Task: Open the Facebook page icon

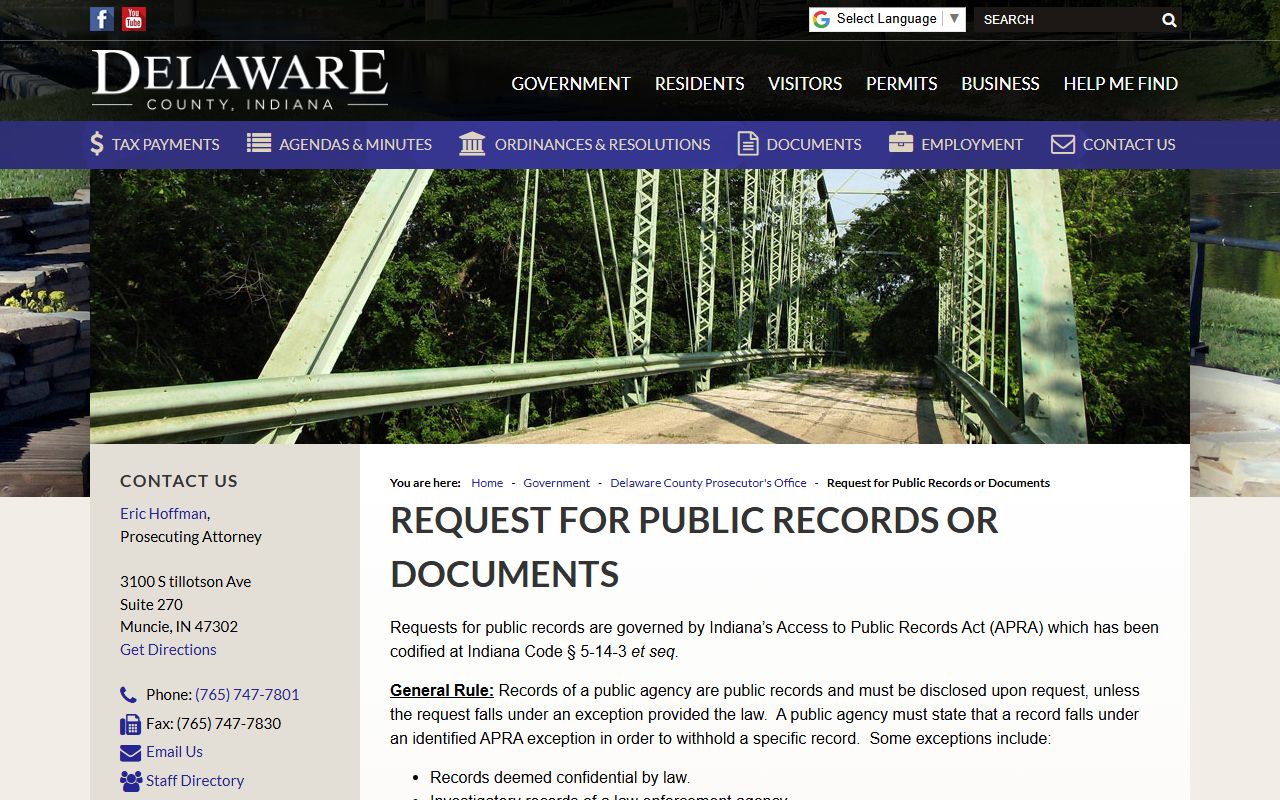Action: click(102, 19)
